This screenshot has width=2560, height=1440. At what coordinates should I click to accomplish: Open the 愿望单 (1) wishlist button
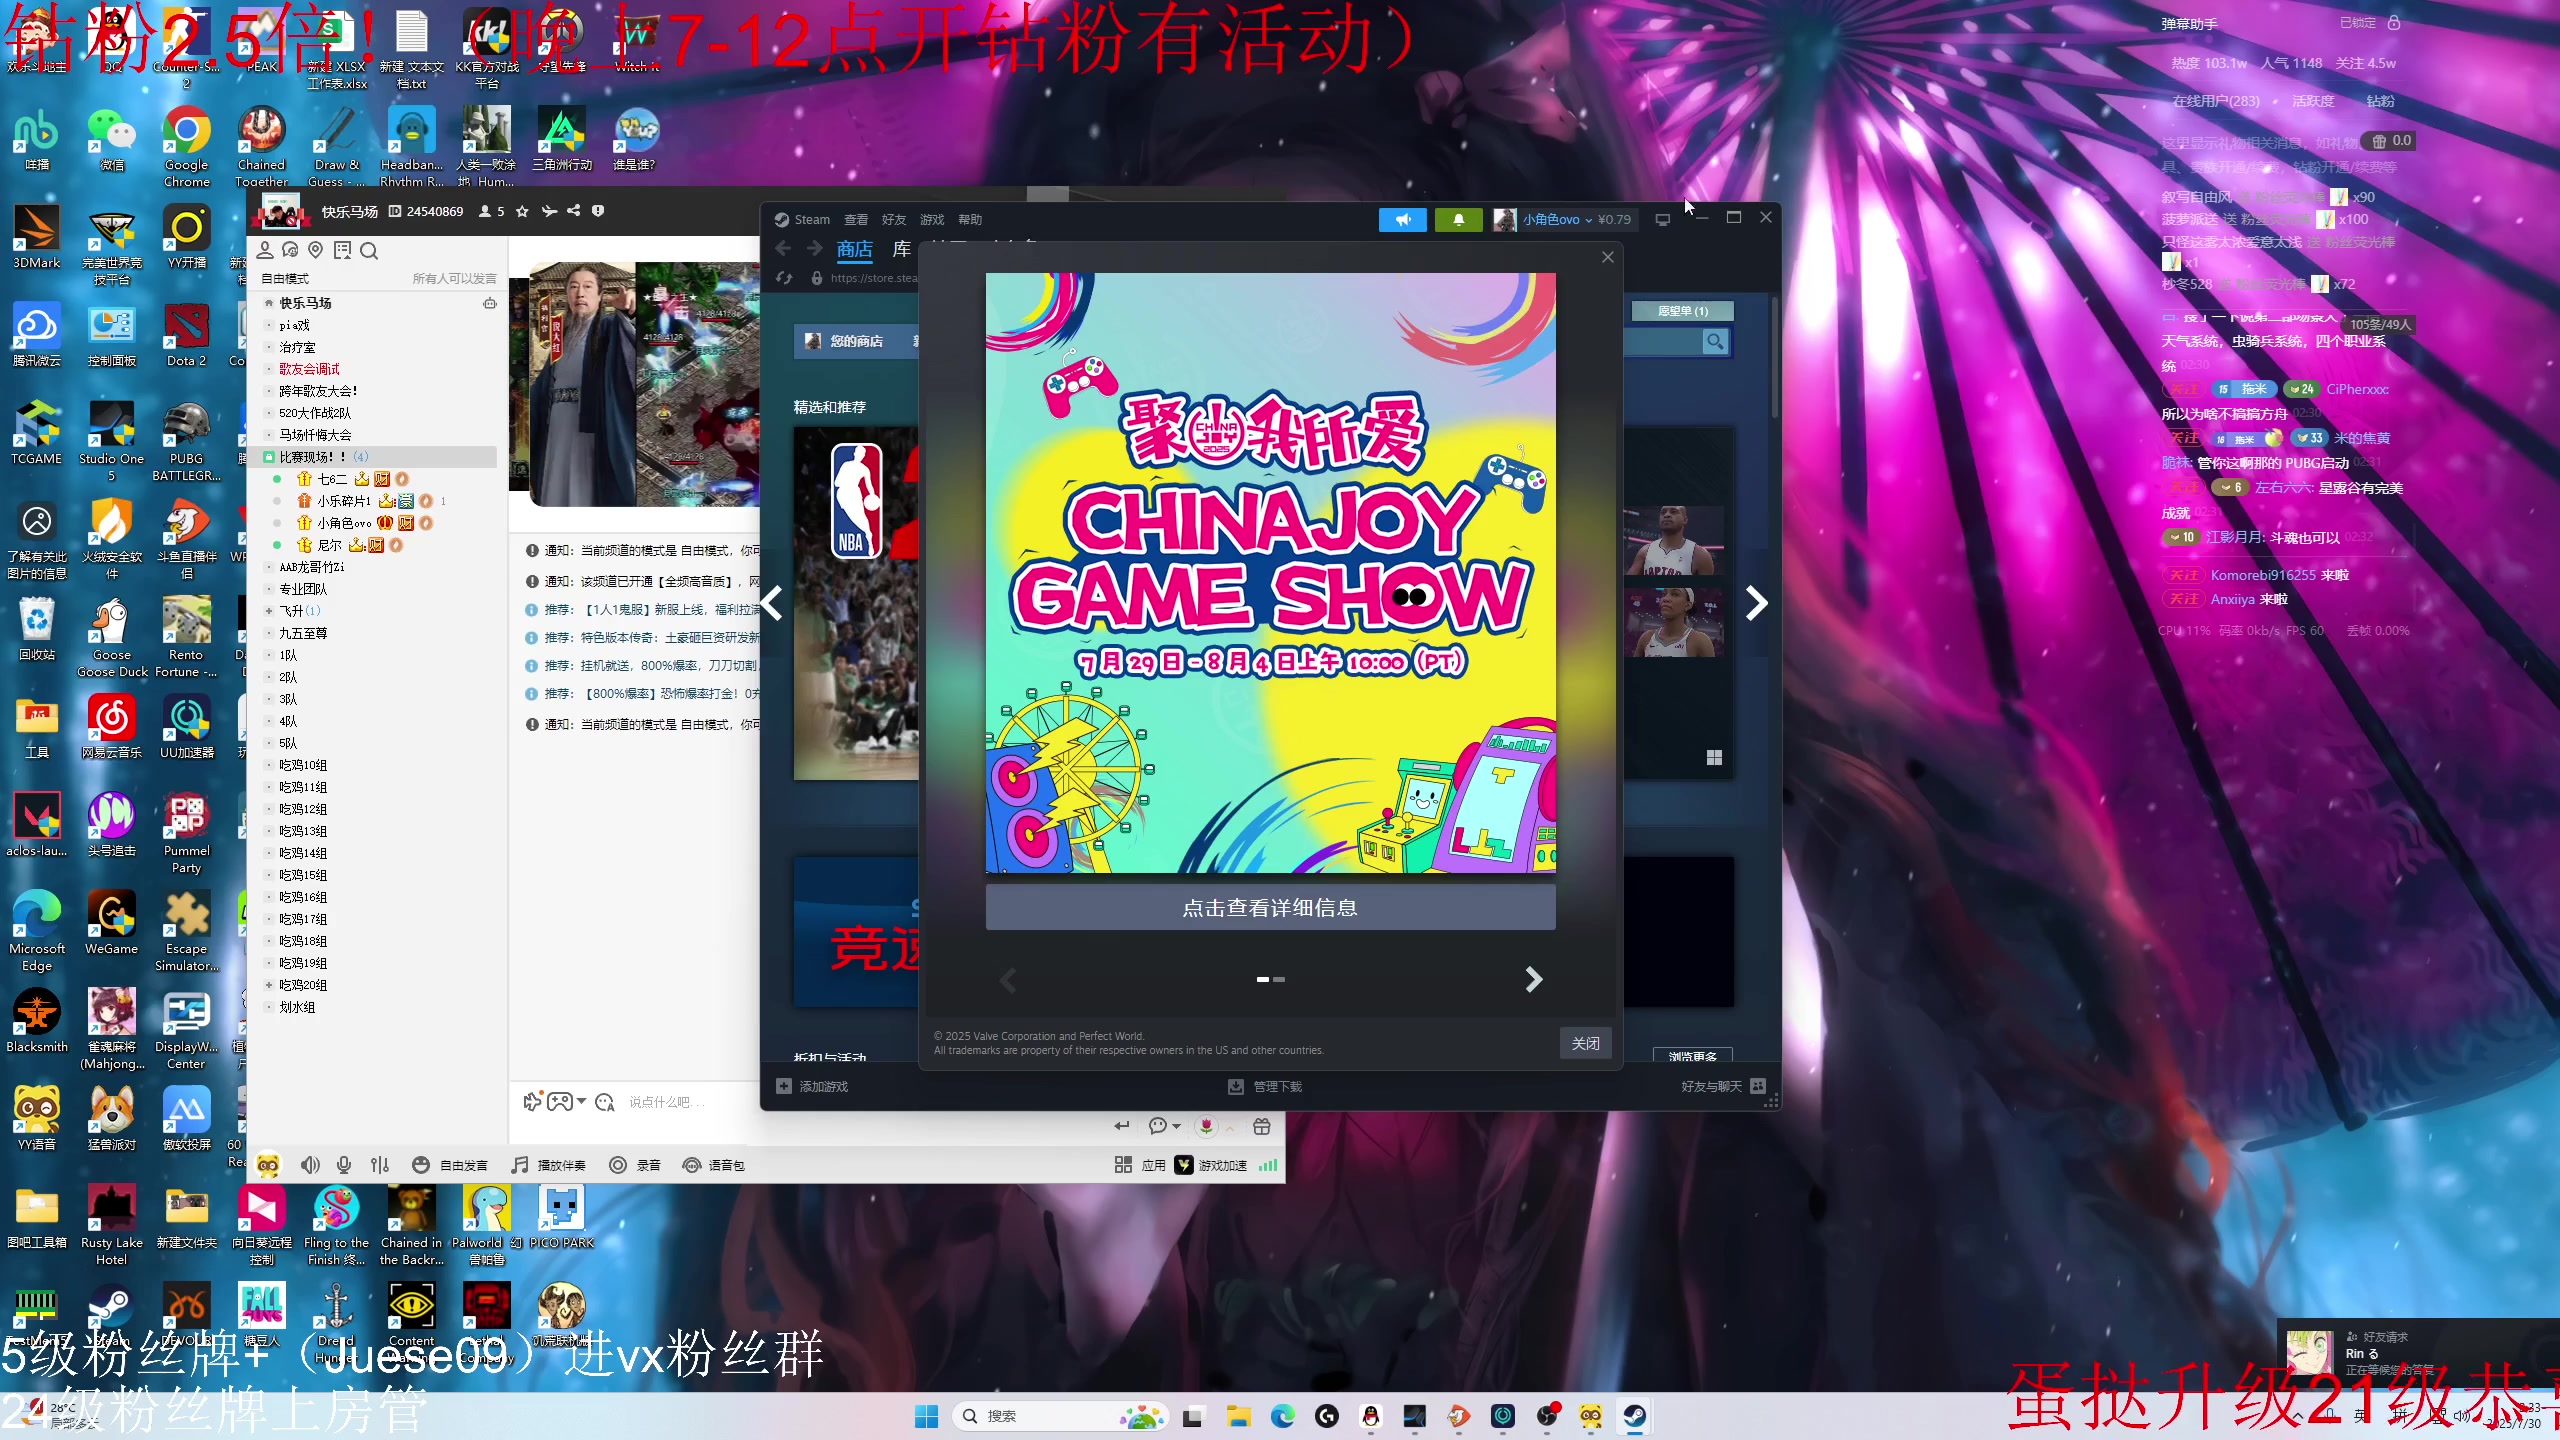click(1682, 311)
